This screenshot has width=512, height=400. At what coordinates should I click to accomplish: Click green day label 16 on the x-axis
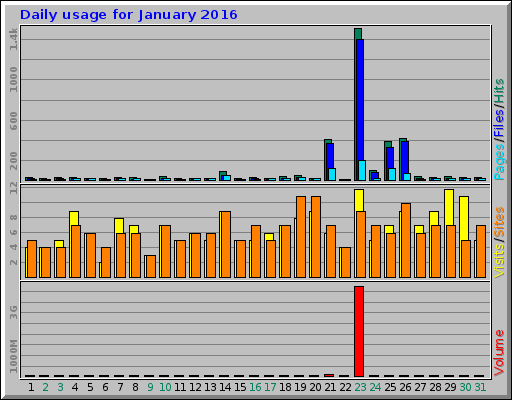coord(255,387)
